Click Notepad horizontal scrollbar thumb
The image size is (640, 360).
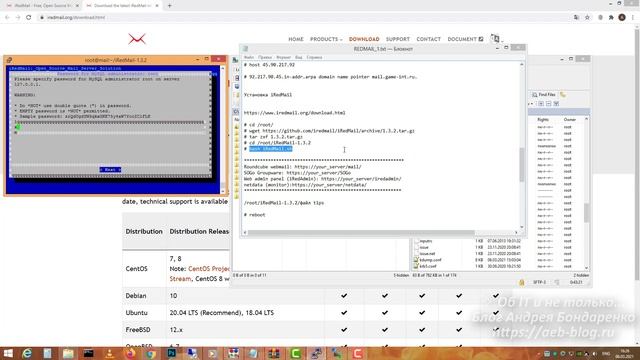pyautogui.click(x=361, y=233)
